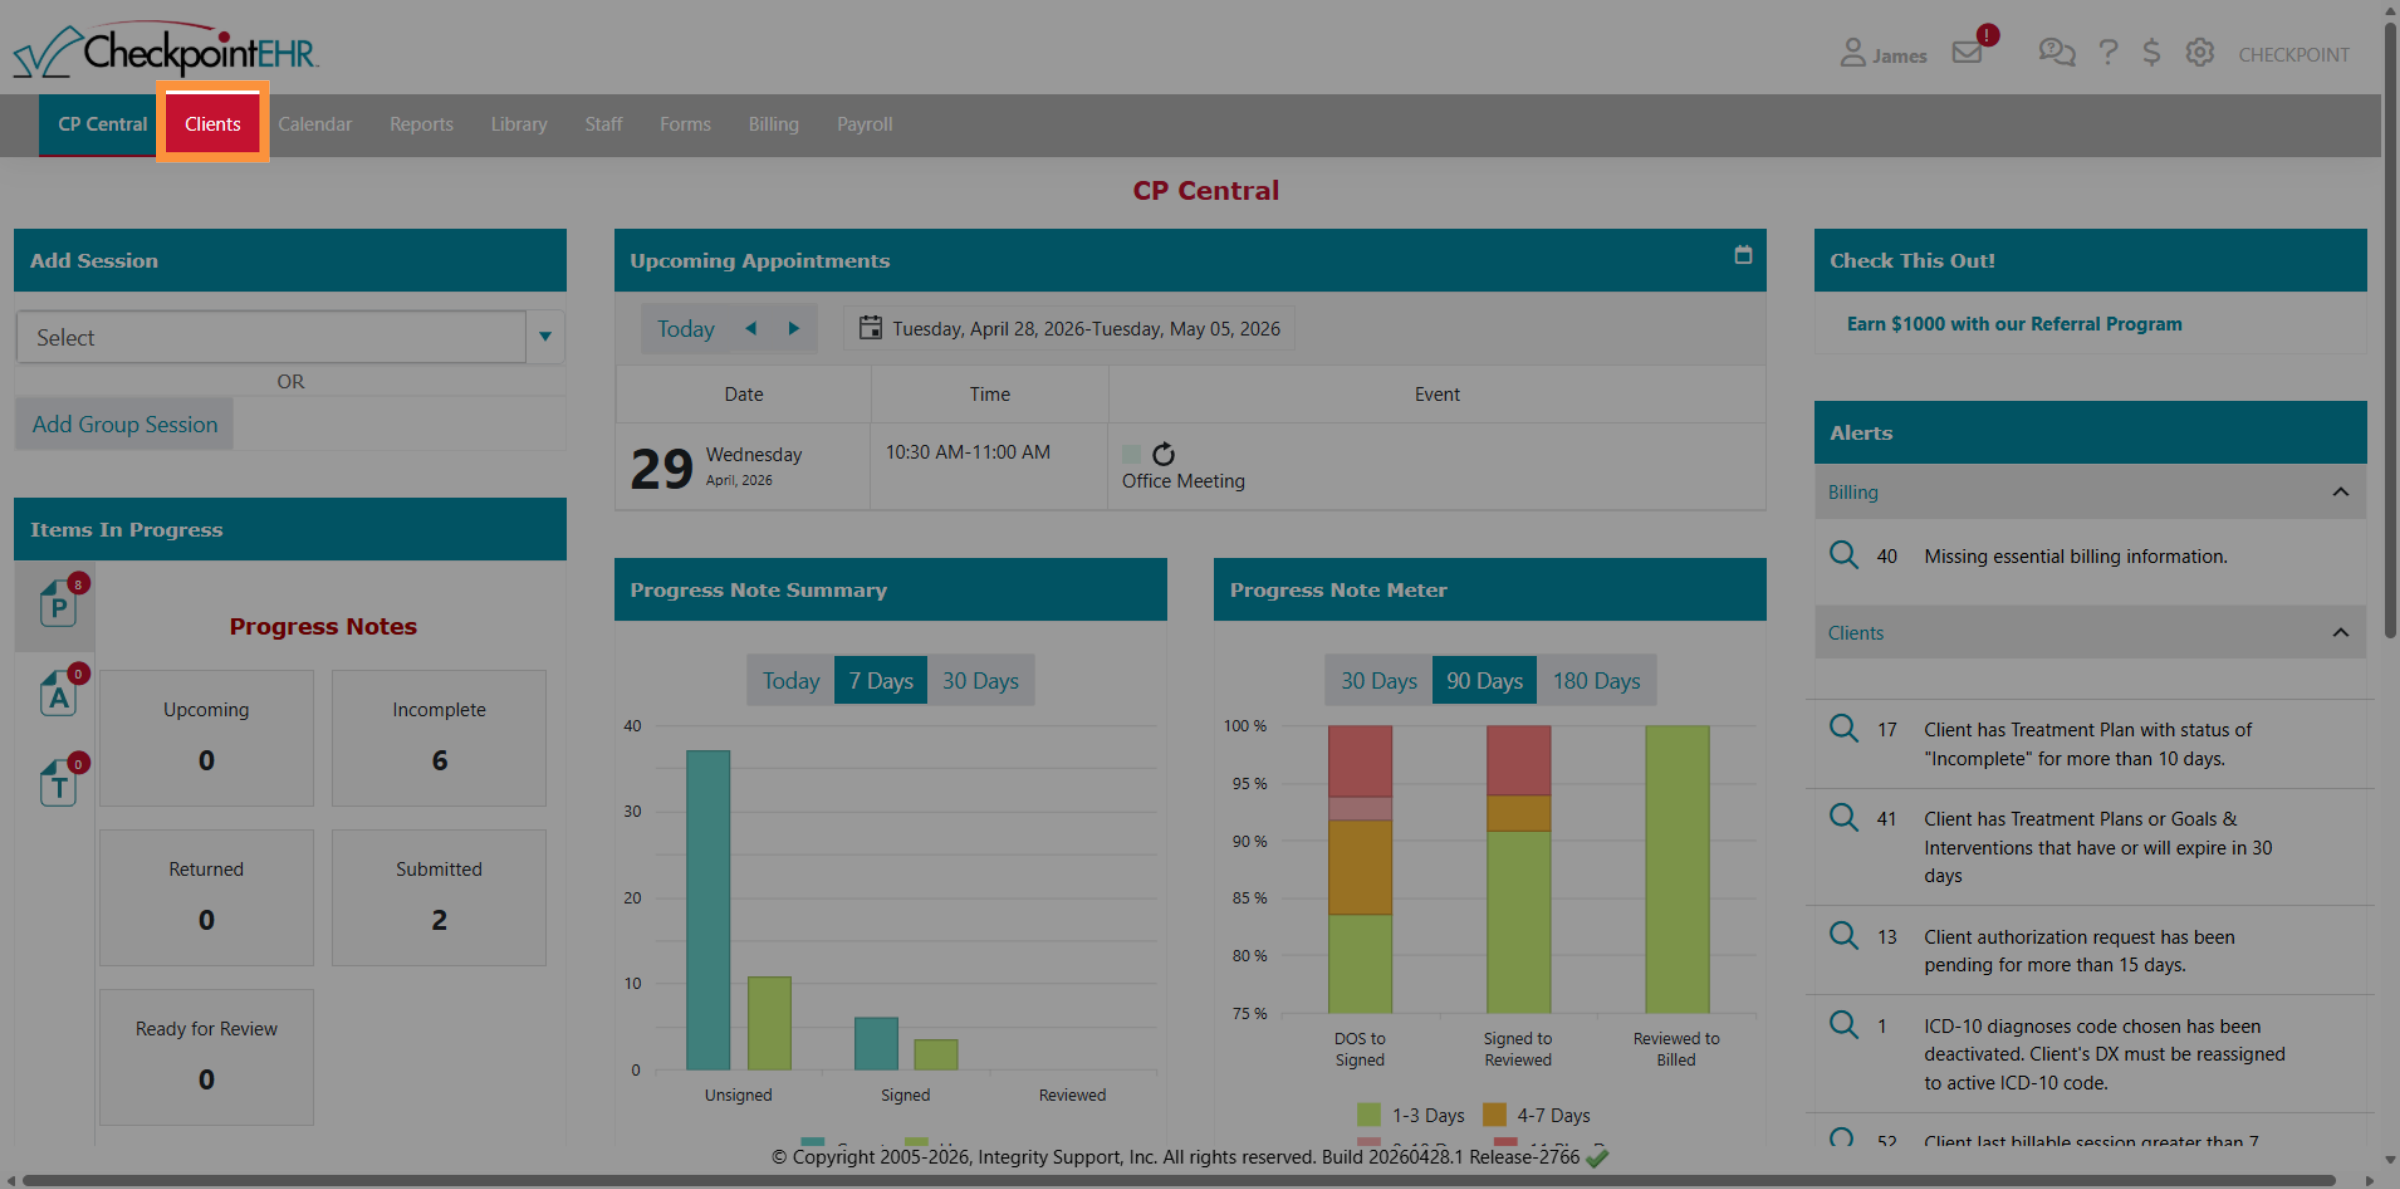Click the Add Group Session button

click(x=125, y=424)
